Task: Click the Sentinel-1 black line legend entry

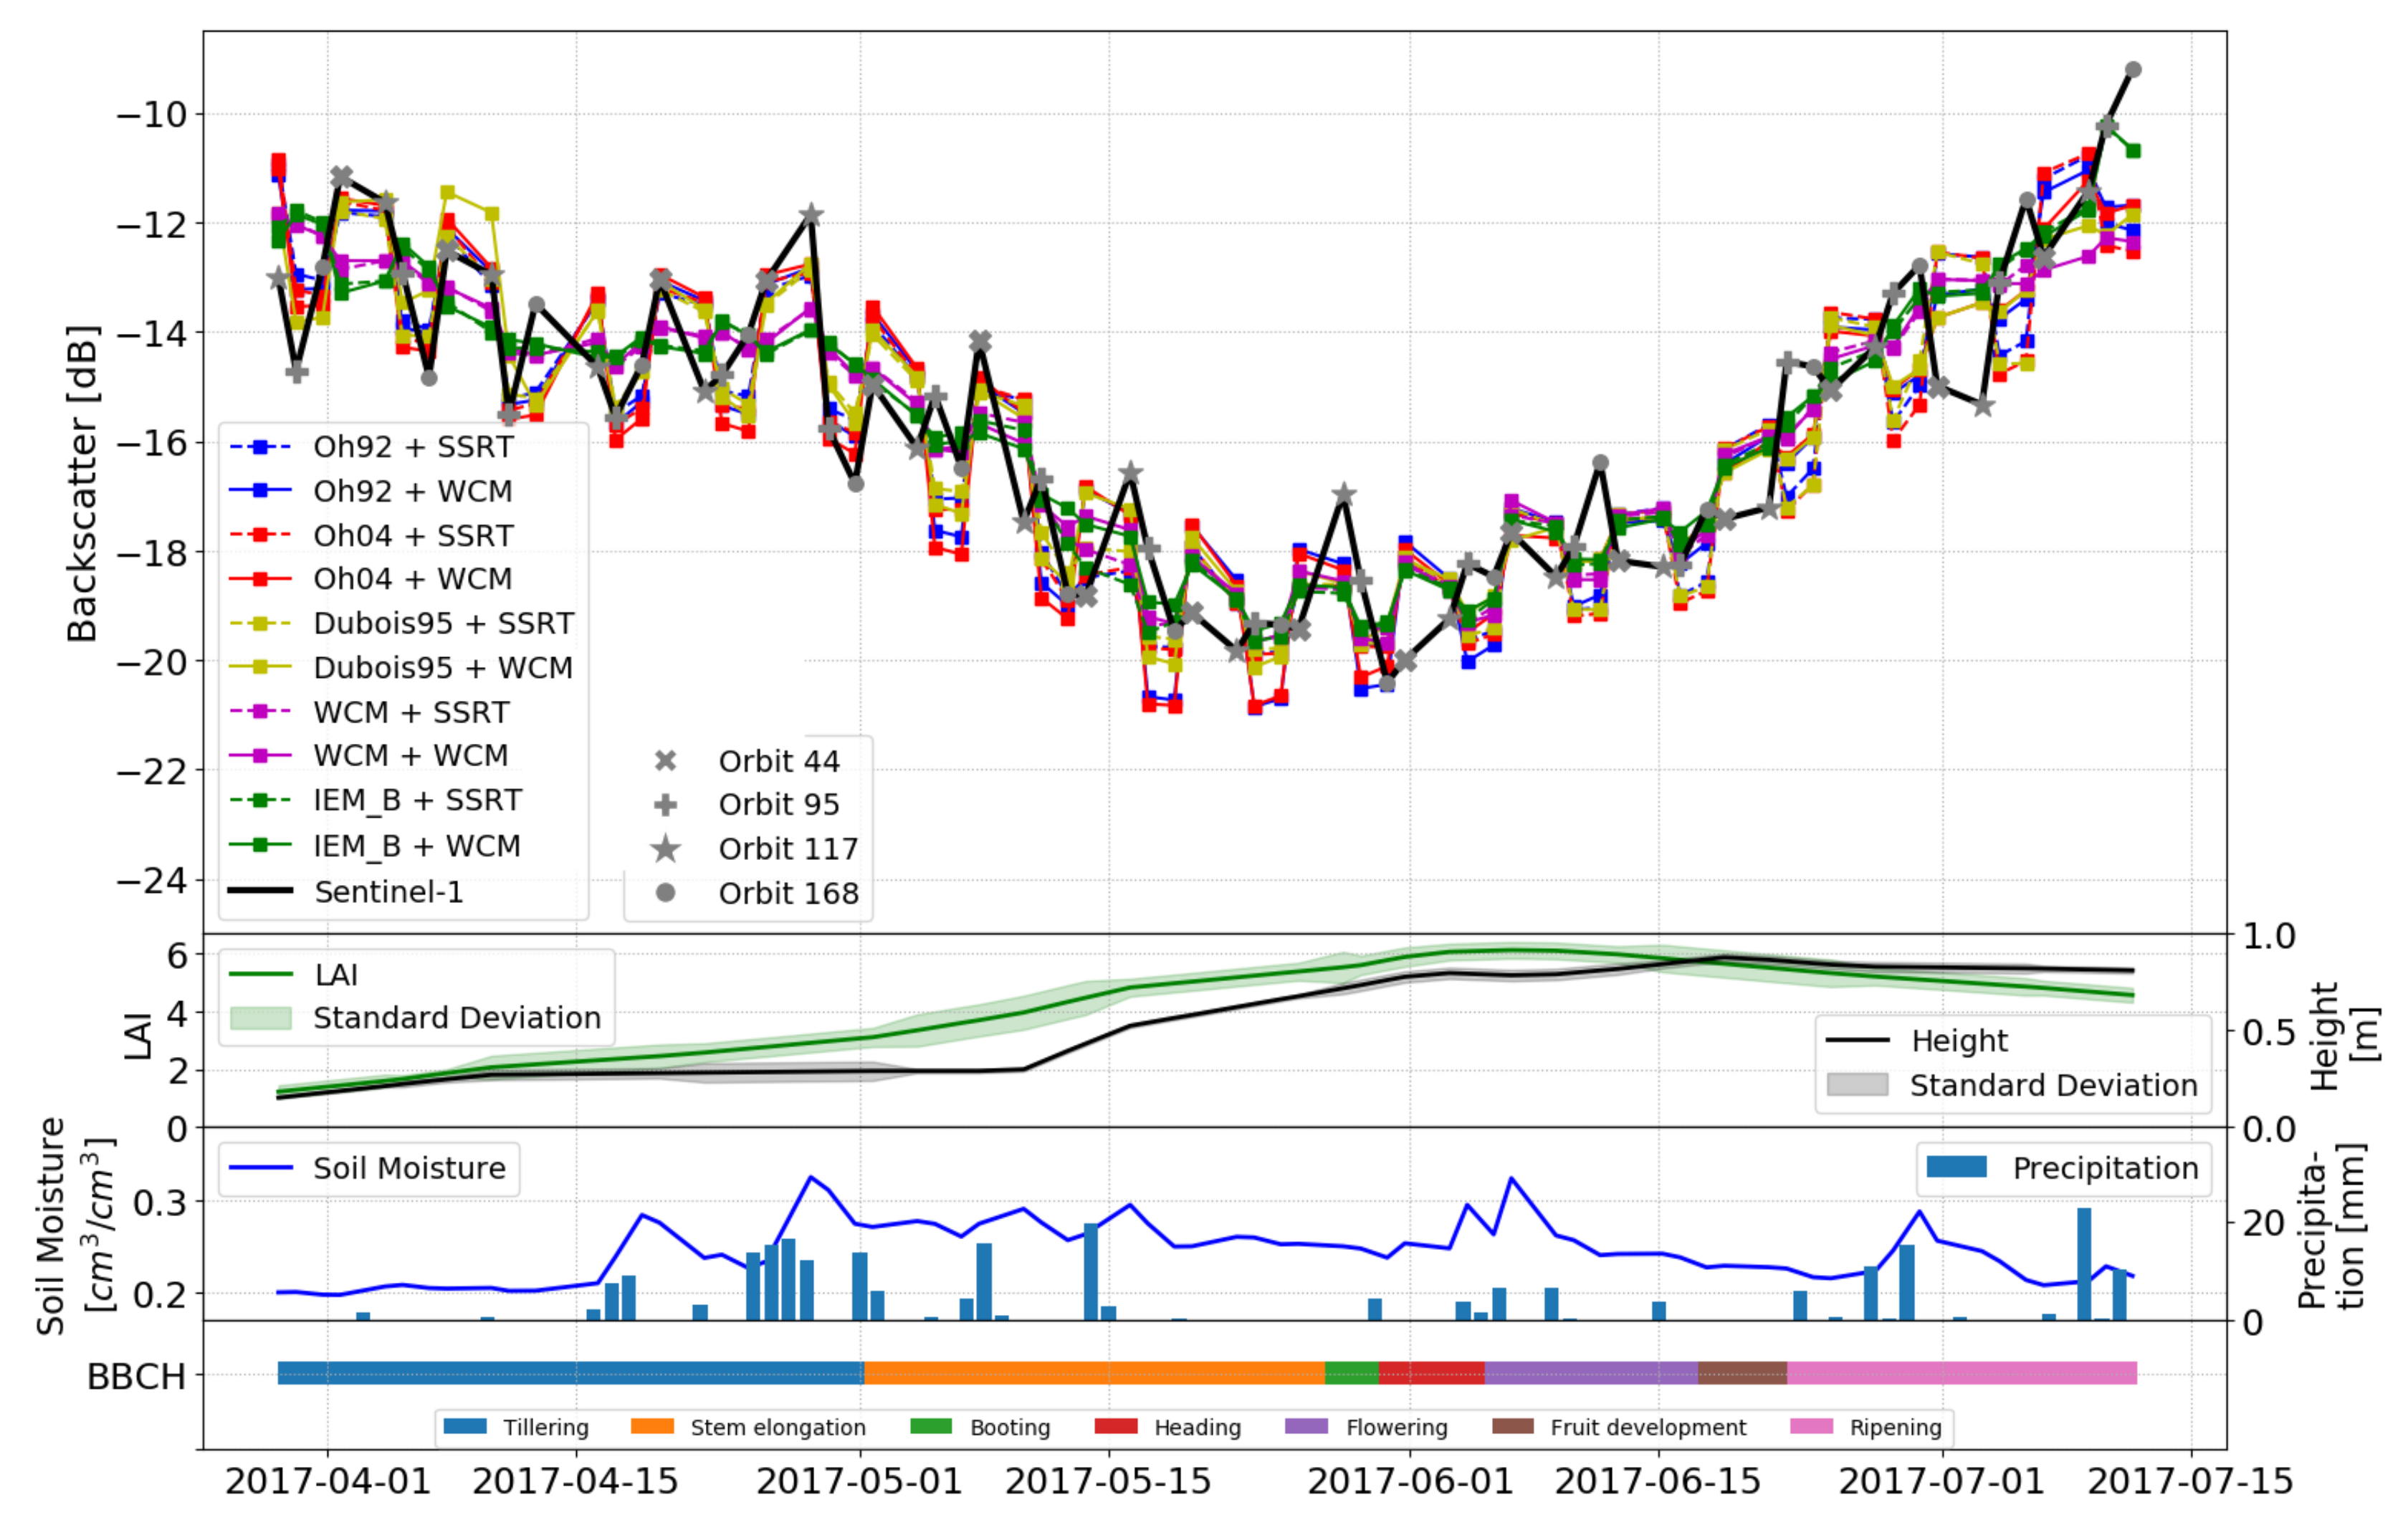Action: click(x=260, y=891)
